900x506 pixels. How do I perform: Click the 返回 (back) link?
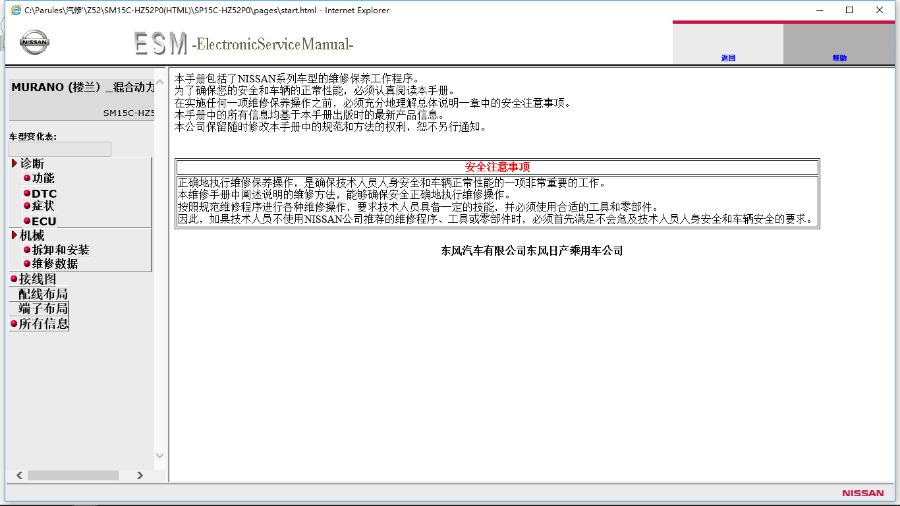(728, 58)
